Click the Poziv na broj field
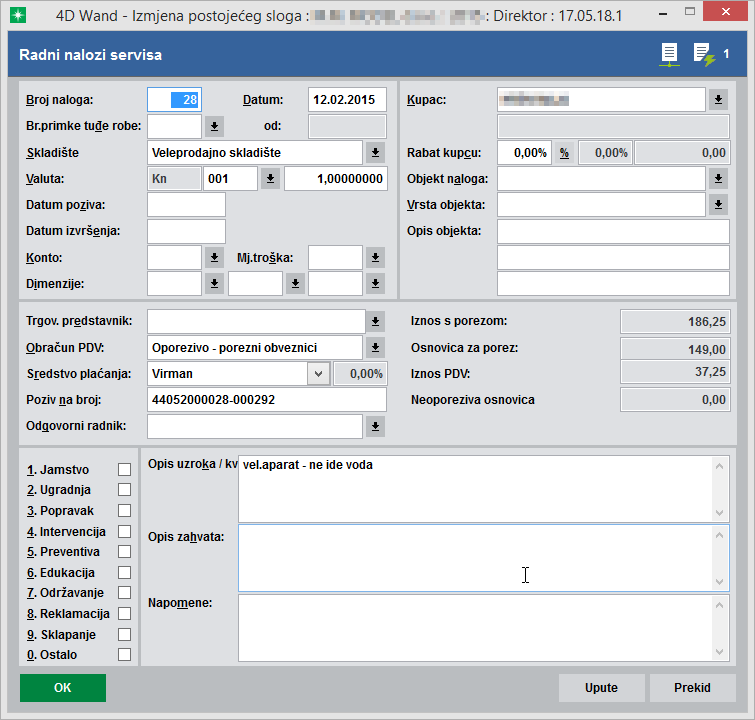The height and width of the screenshot is (720, 755). click(267, 400)
